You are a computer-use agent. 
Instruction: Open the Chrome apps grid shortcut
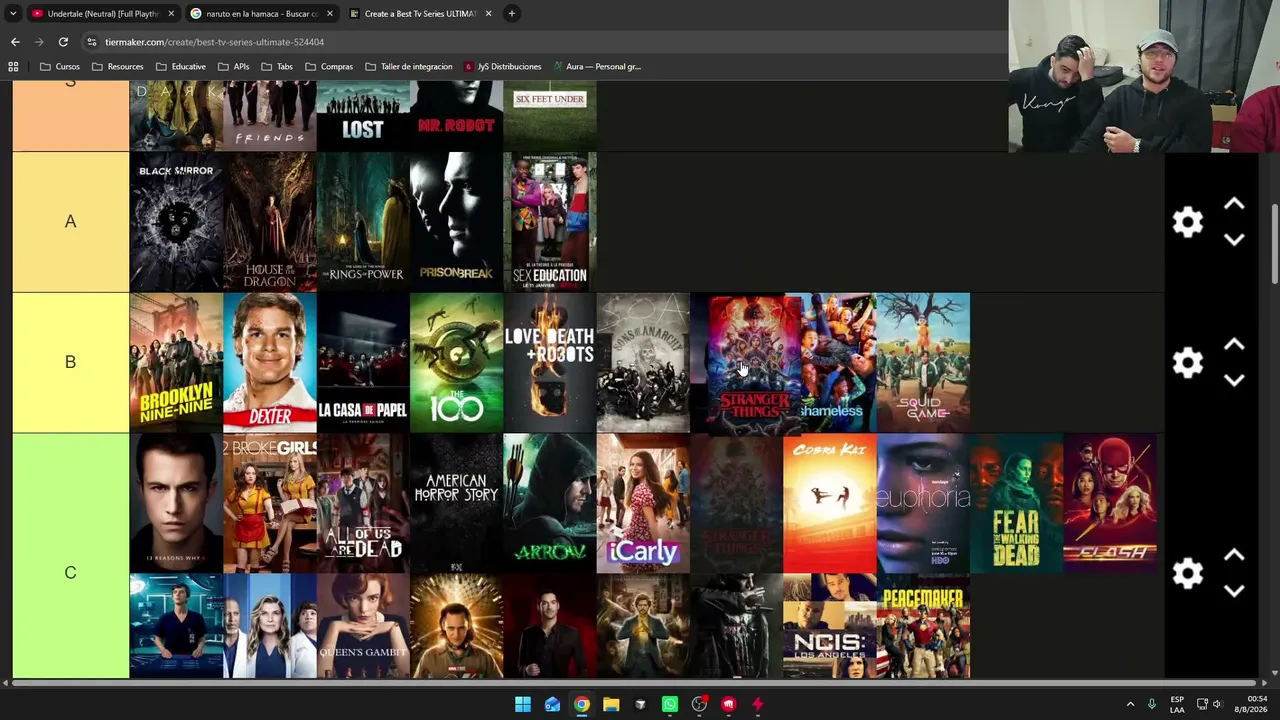point(13,66)
